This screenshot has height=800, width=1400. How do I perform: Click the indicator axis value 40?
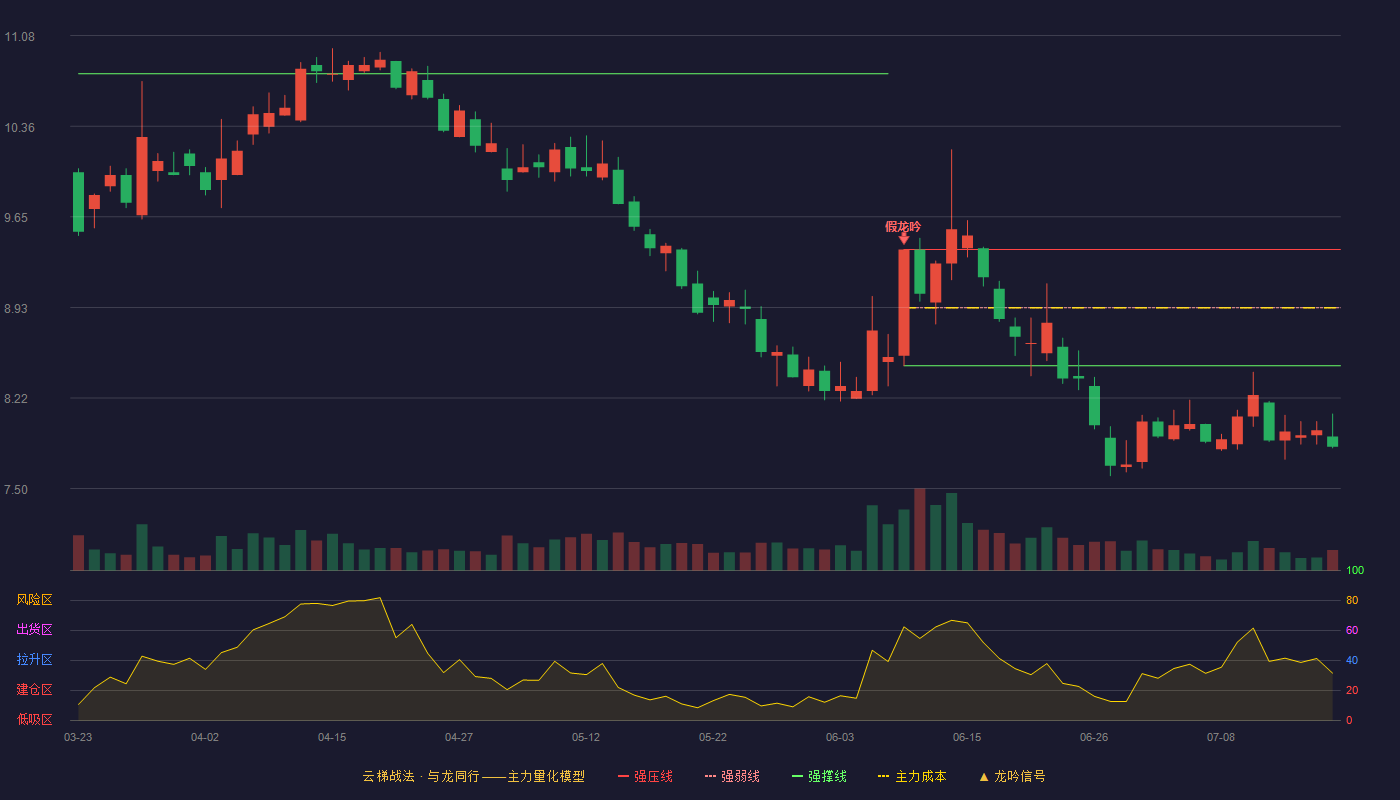1352,660
